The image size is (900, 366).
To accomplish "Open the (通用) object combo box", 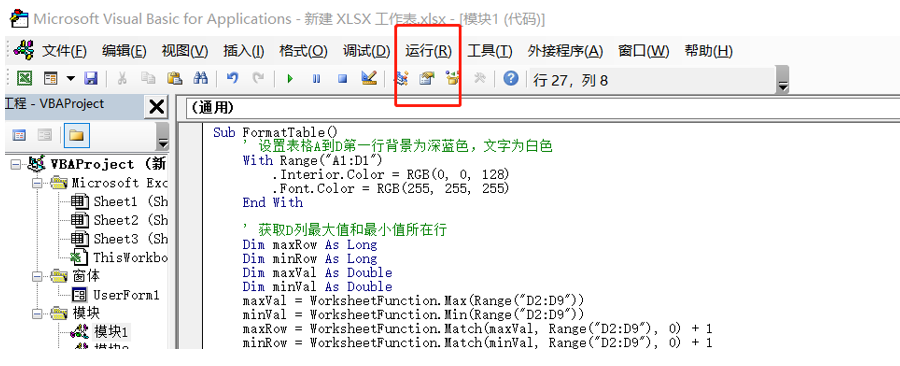I will [543, 108].
